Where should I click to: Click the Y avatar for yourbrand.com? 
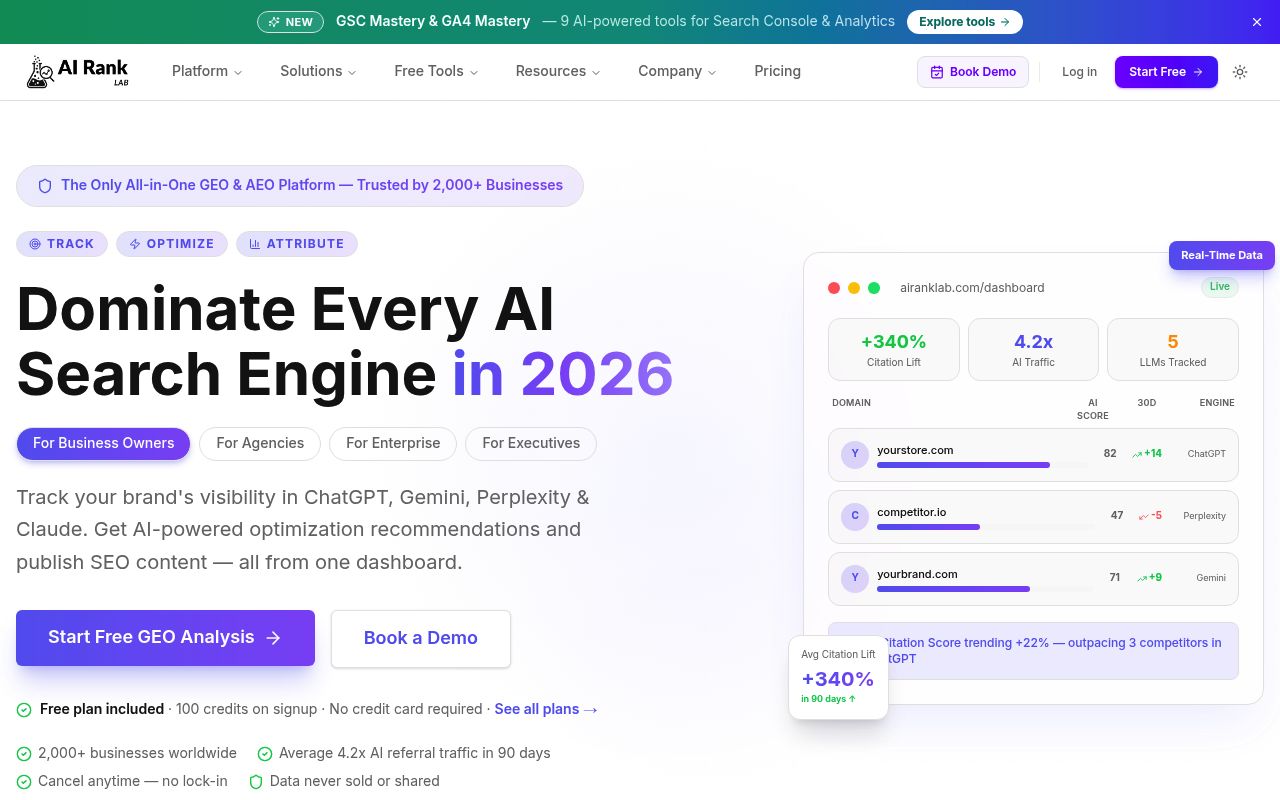[855, 578]
